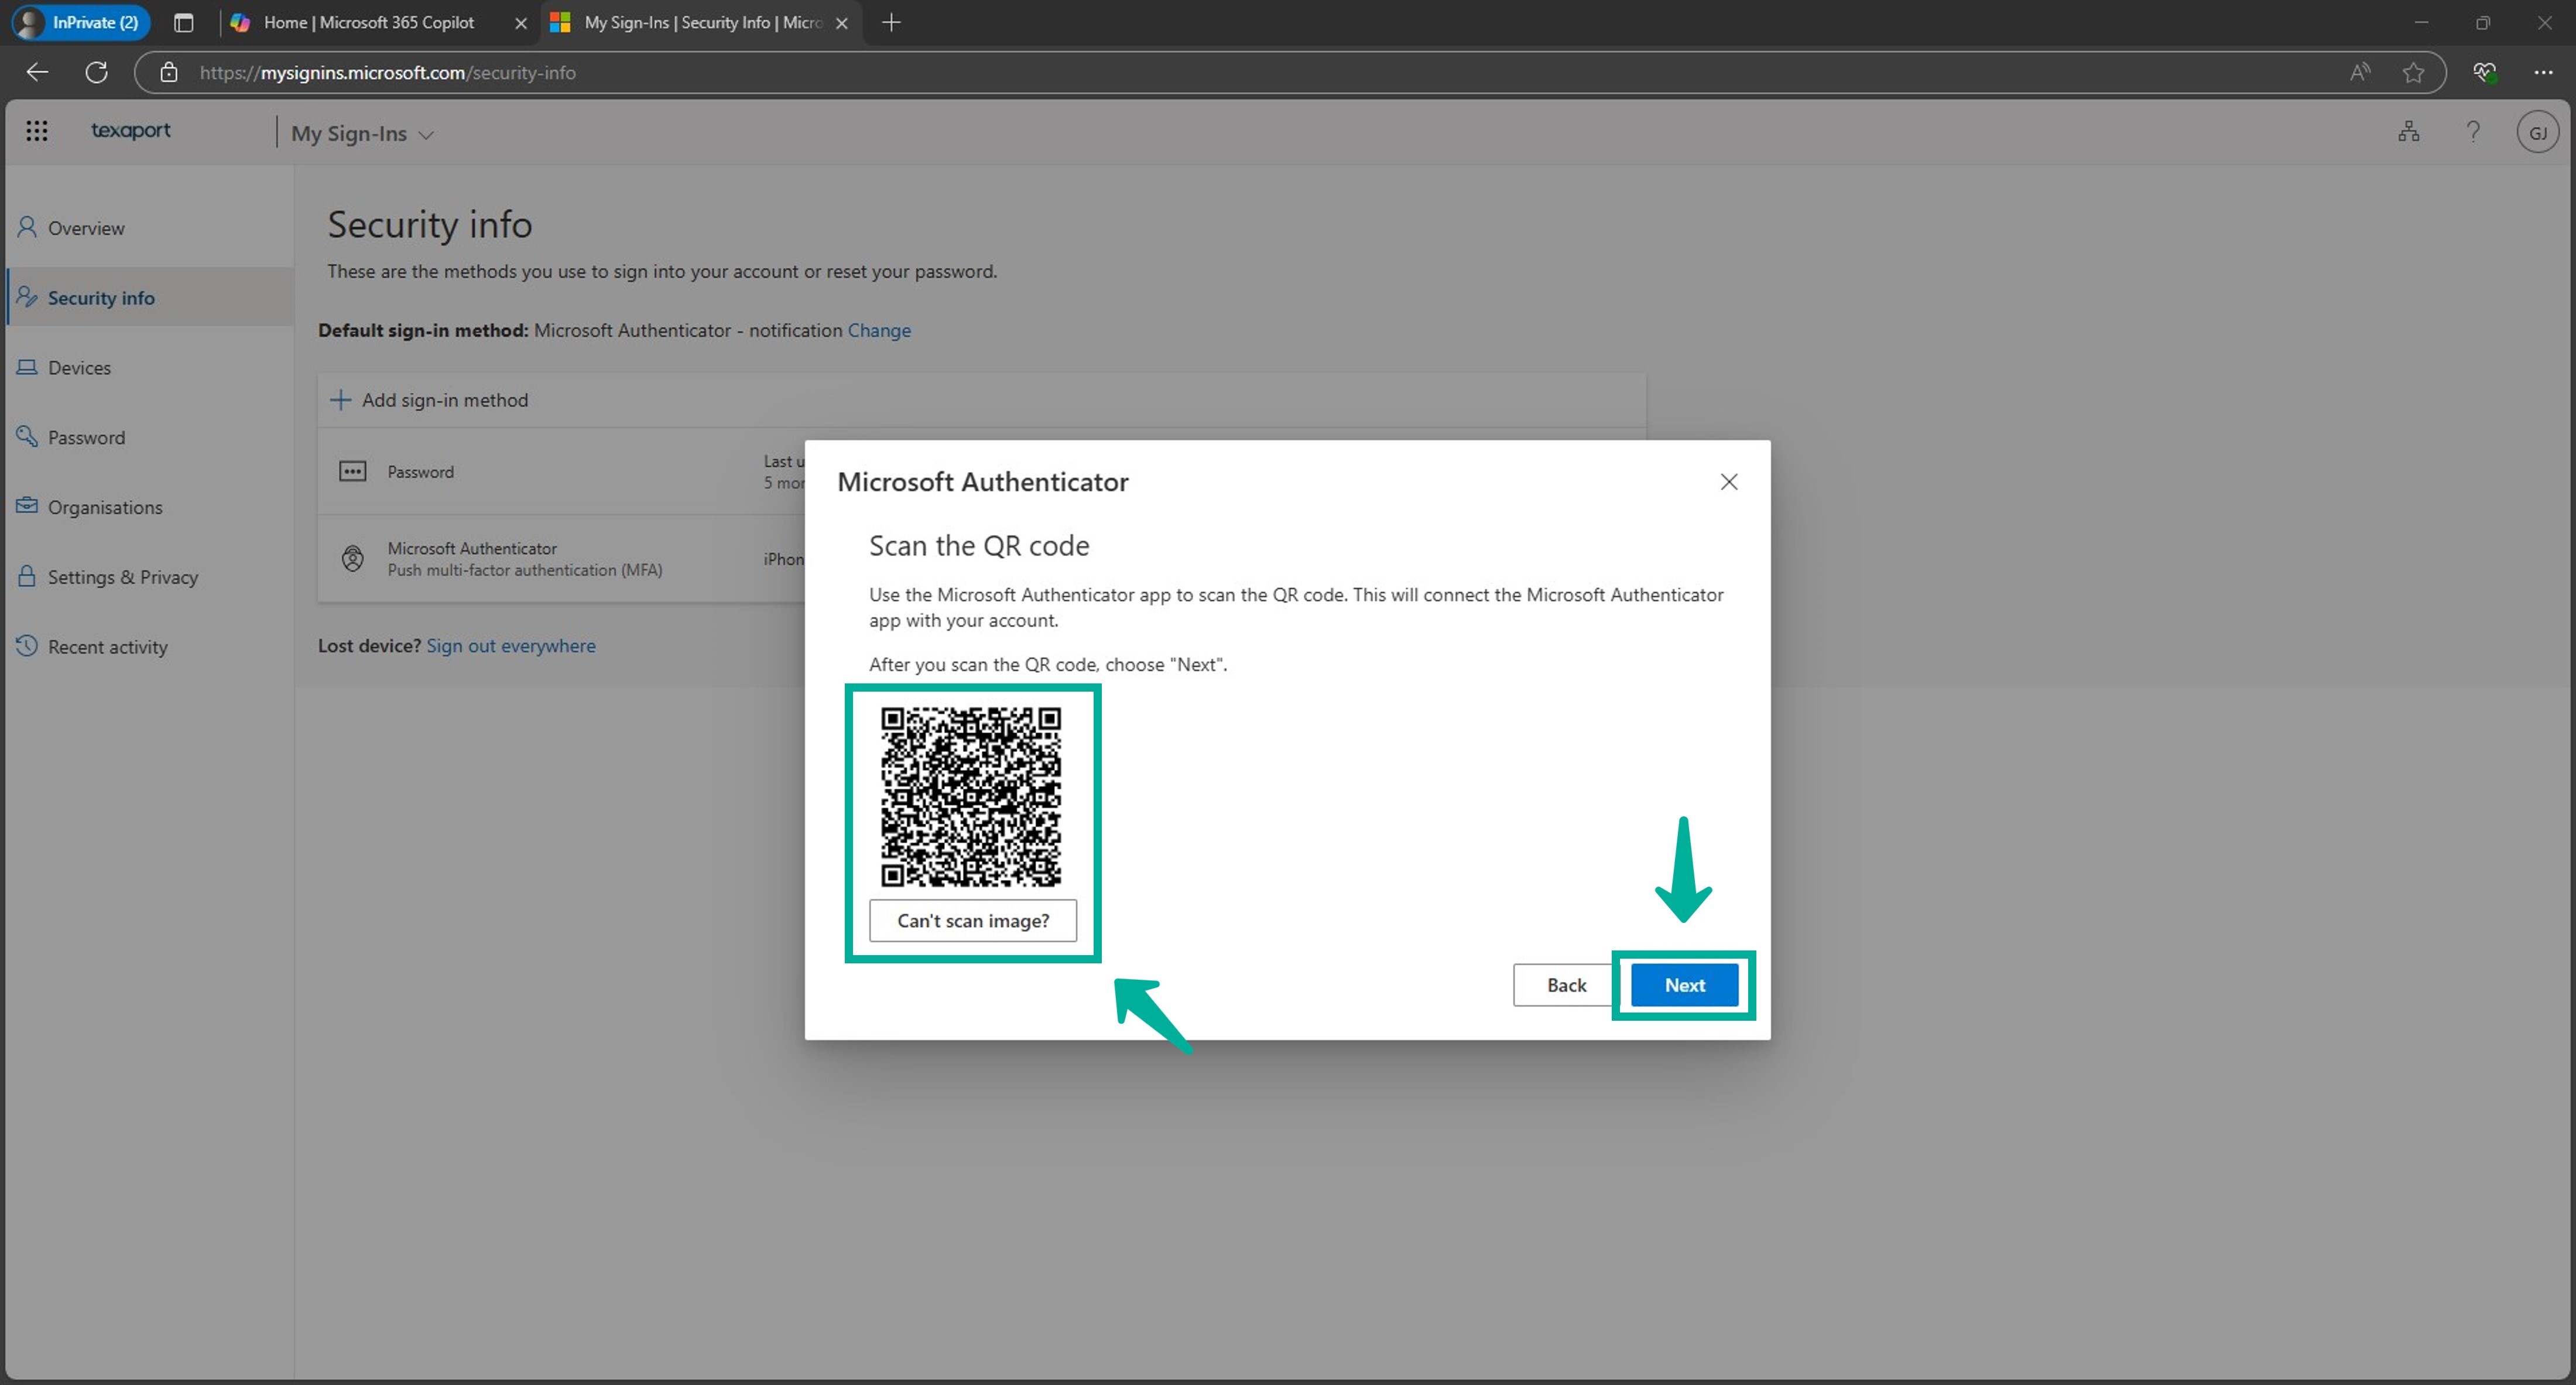Image resolution: width=2576 pixels, height=1385 pixels.
Task: Open the GJ account avatar menu
Action: (2538, 131)
